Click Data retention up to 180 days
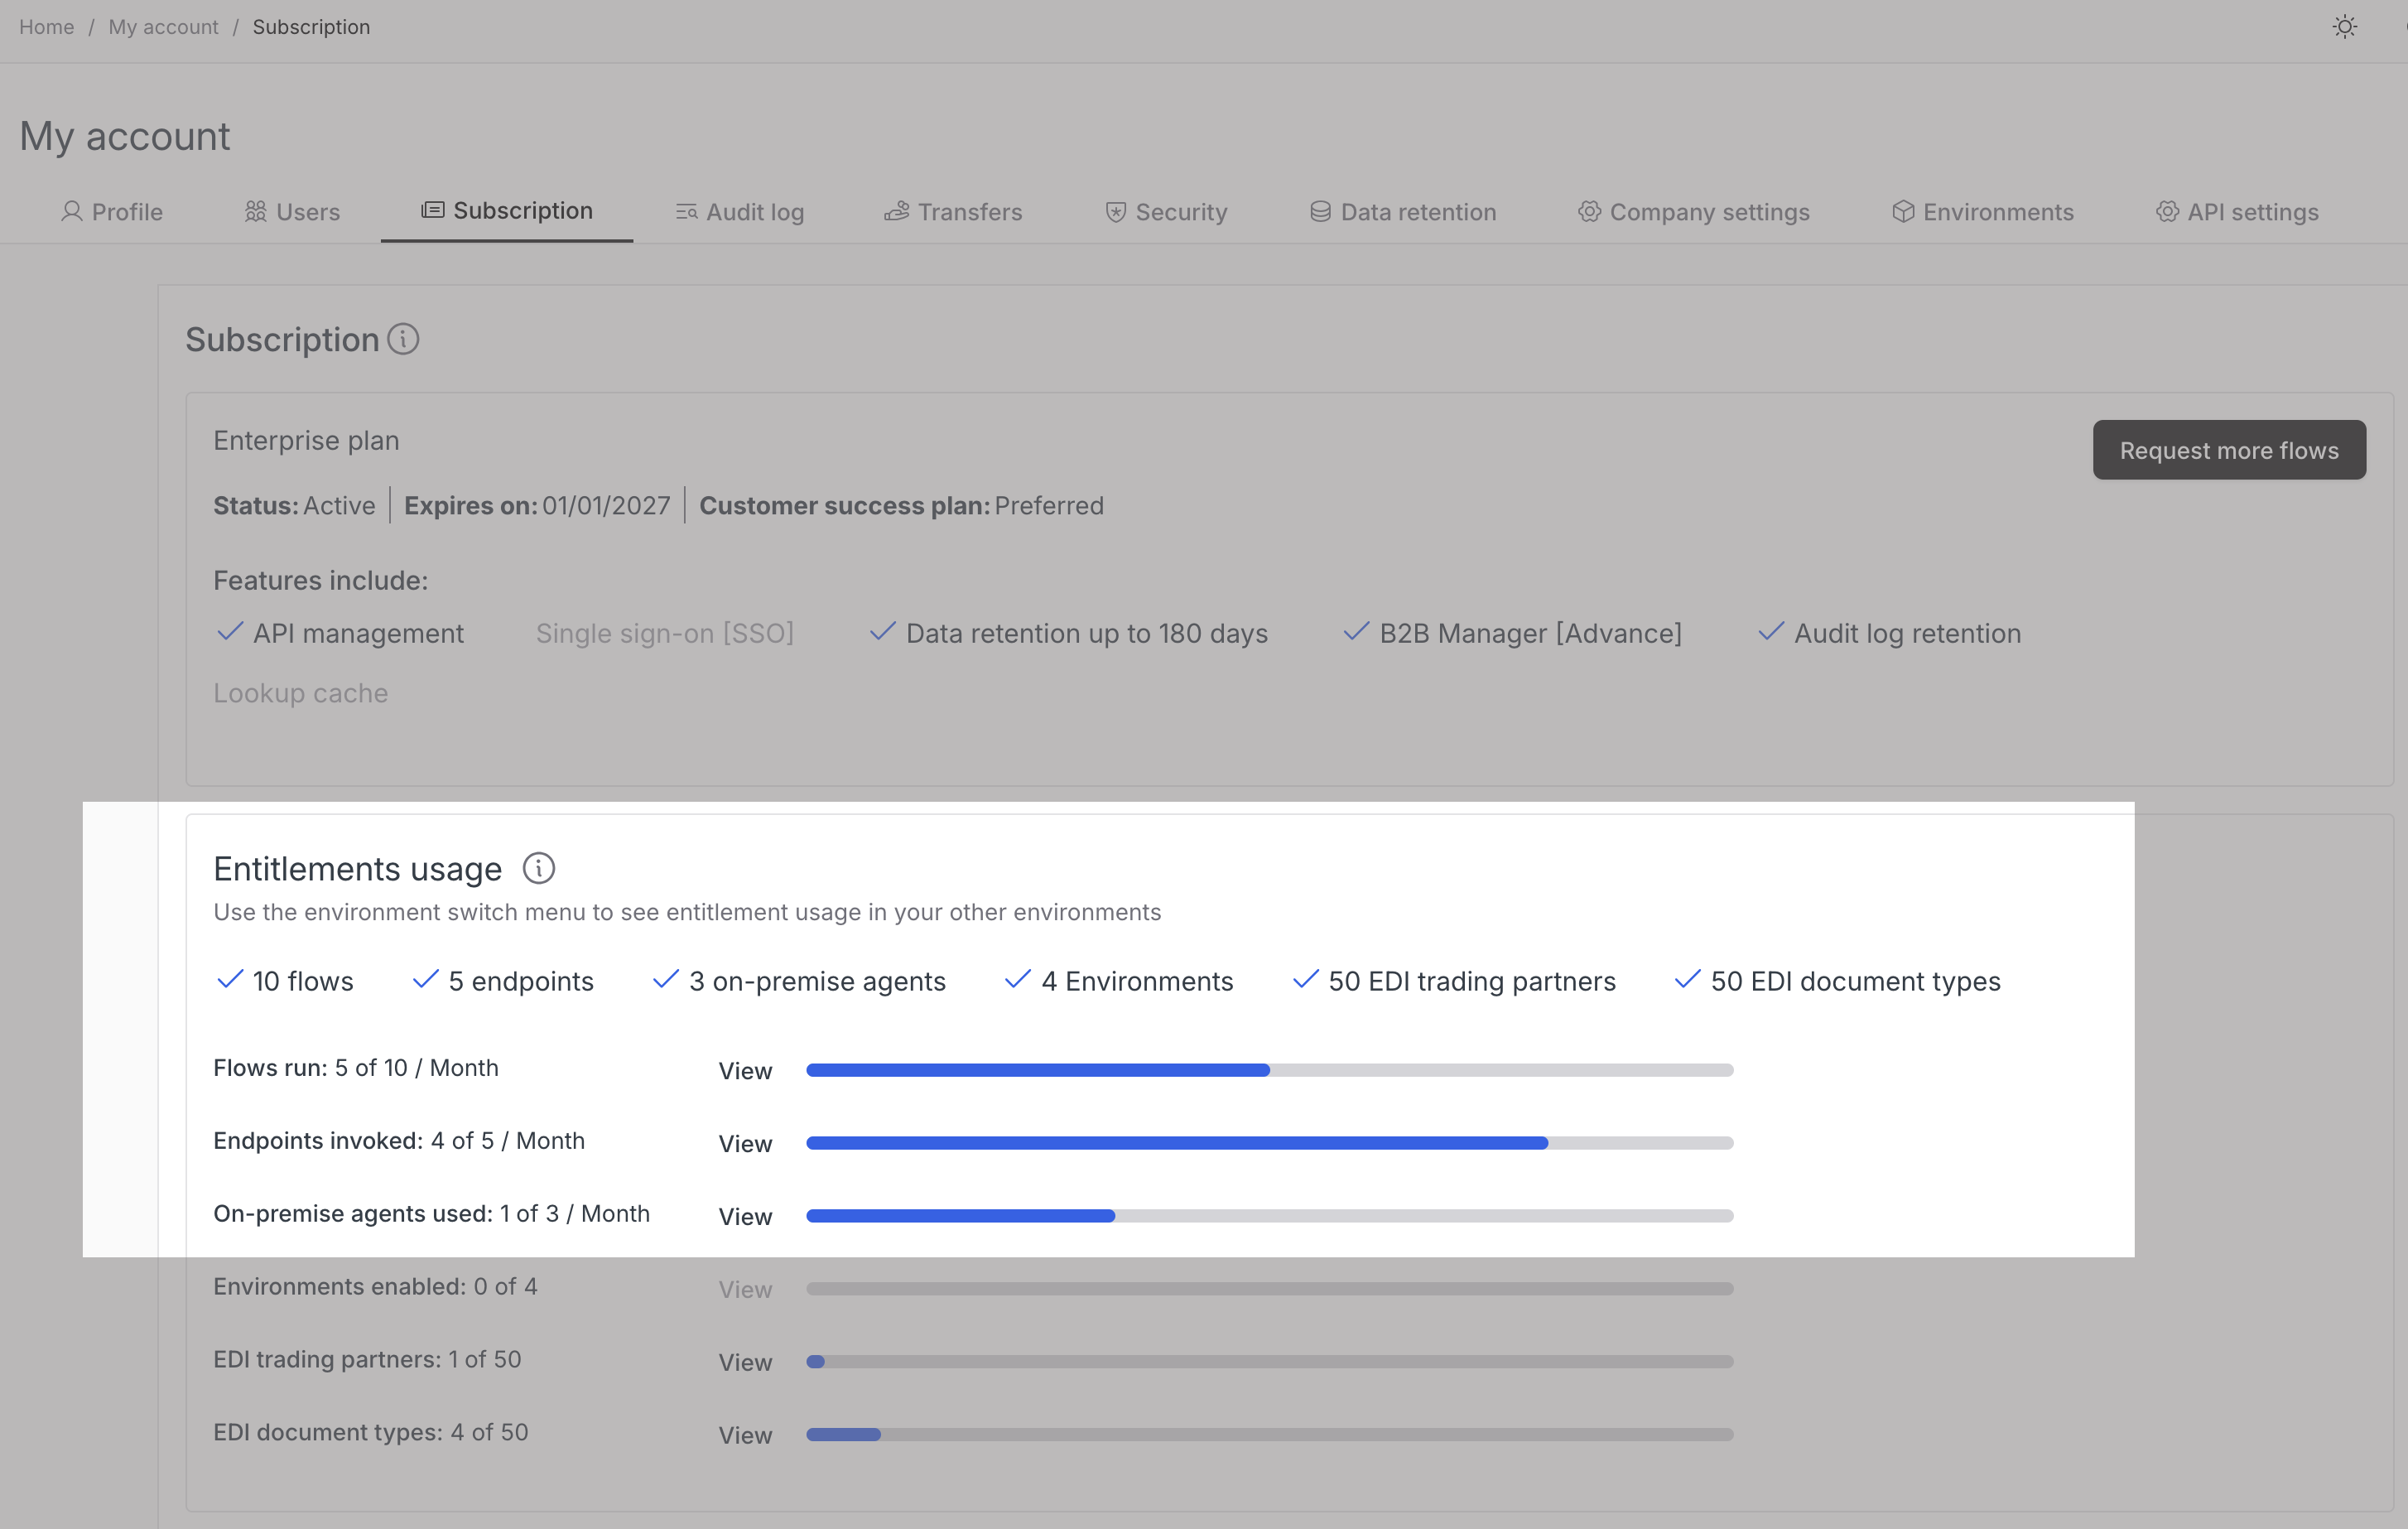2408x1529 pixels. coord(1068,633)
